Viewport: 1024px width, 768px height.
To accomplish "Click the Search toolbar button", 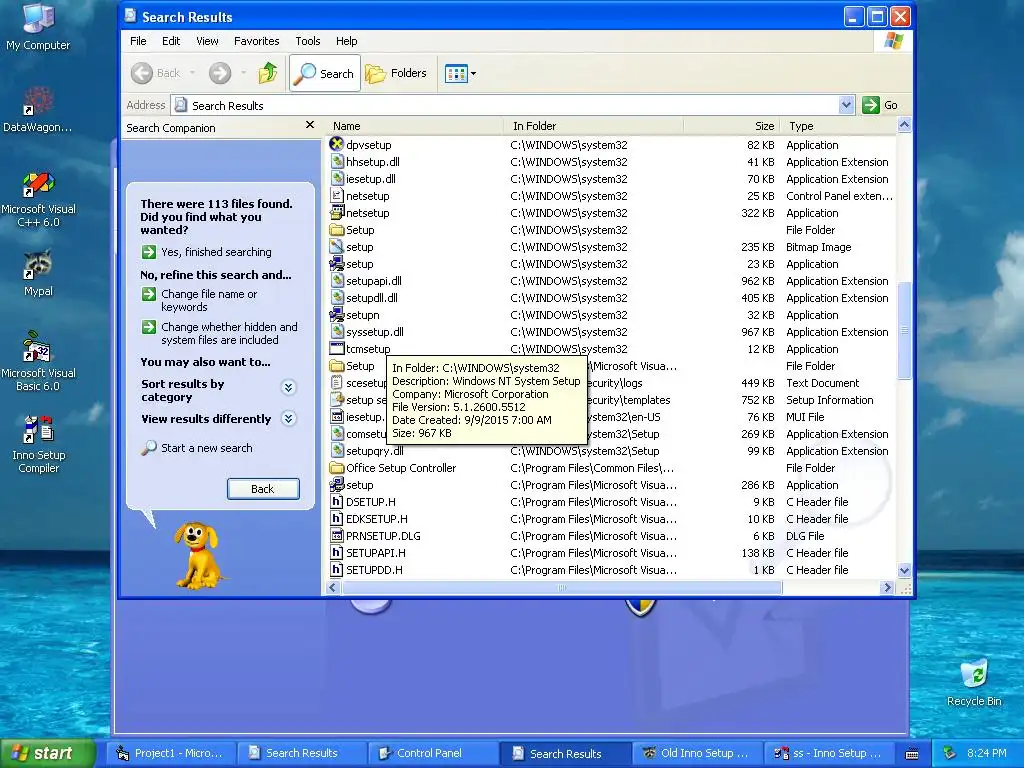I will click(x=325, y=74).
